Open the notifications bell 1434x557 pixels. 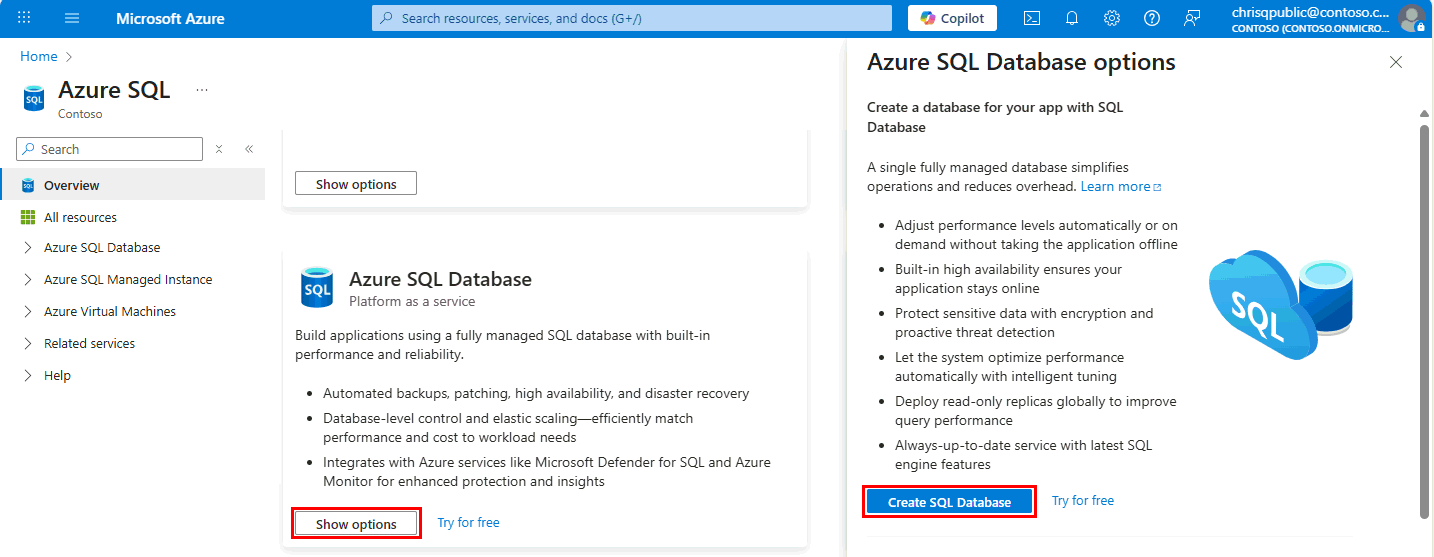tap(1072, 18)
